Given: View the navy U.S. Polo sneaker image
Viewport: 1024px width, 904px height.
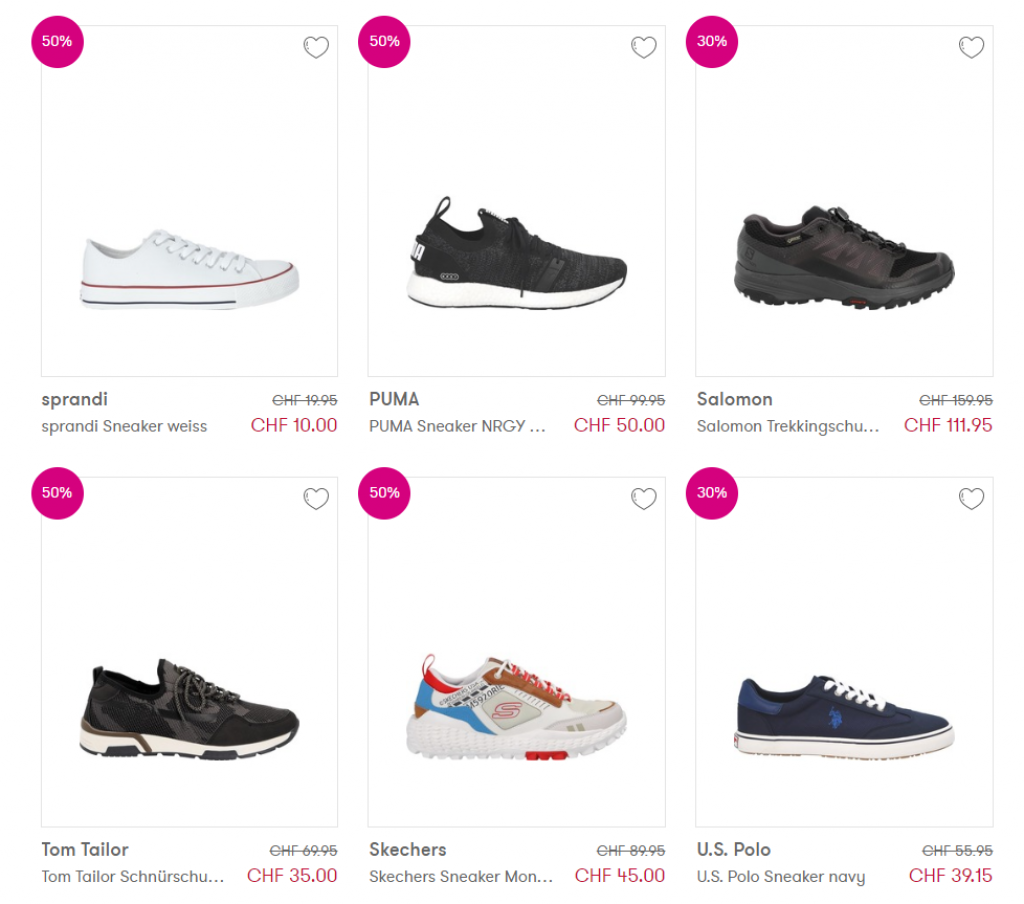Looking at the screenshot, I should [x=844, y=714].
